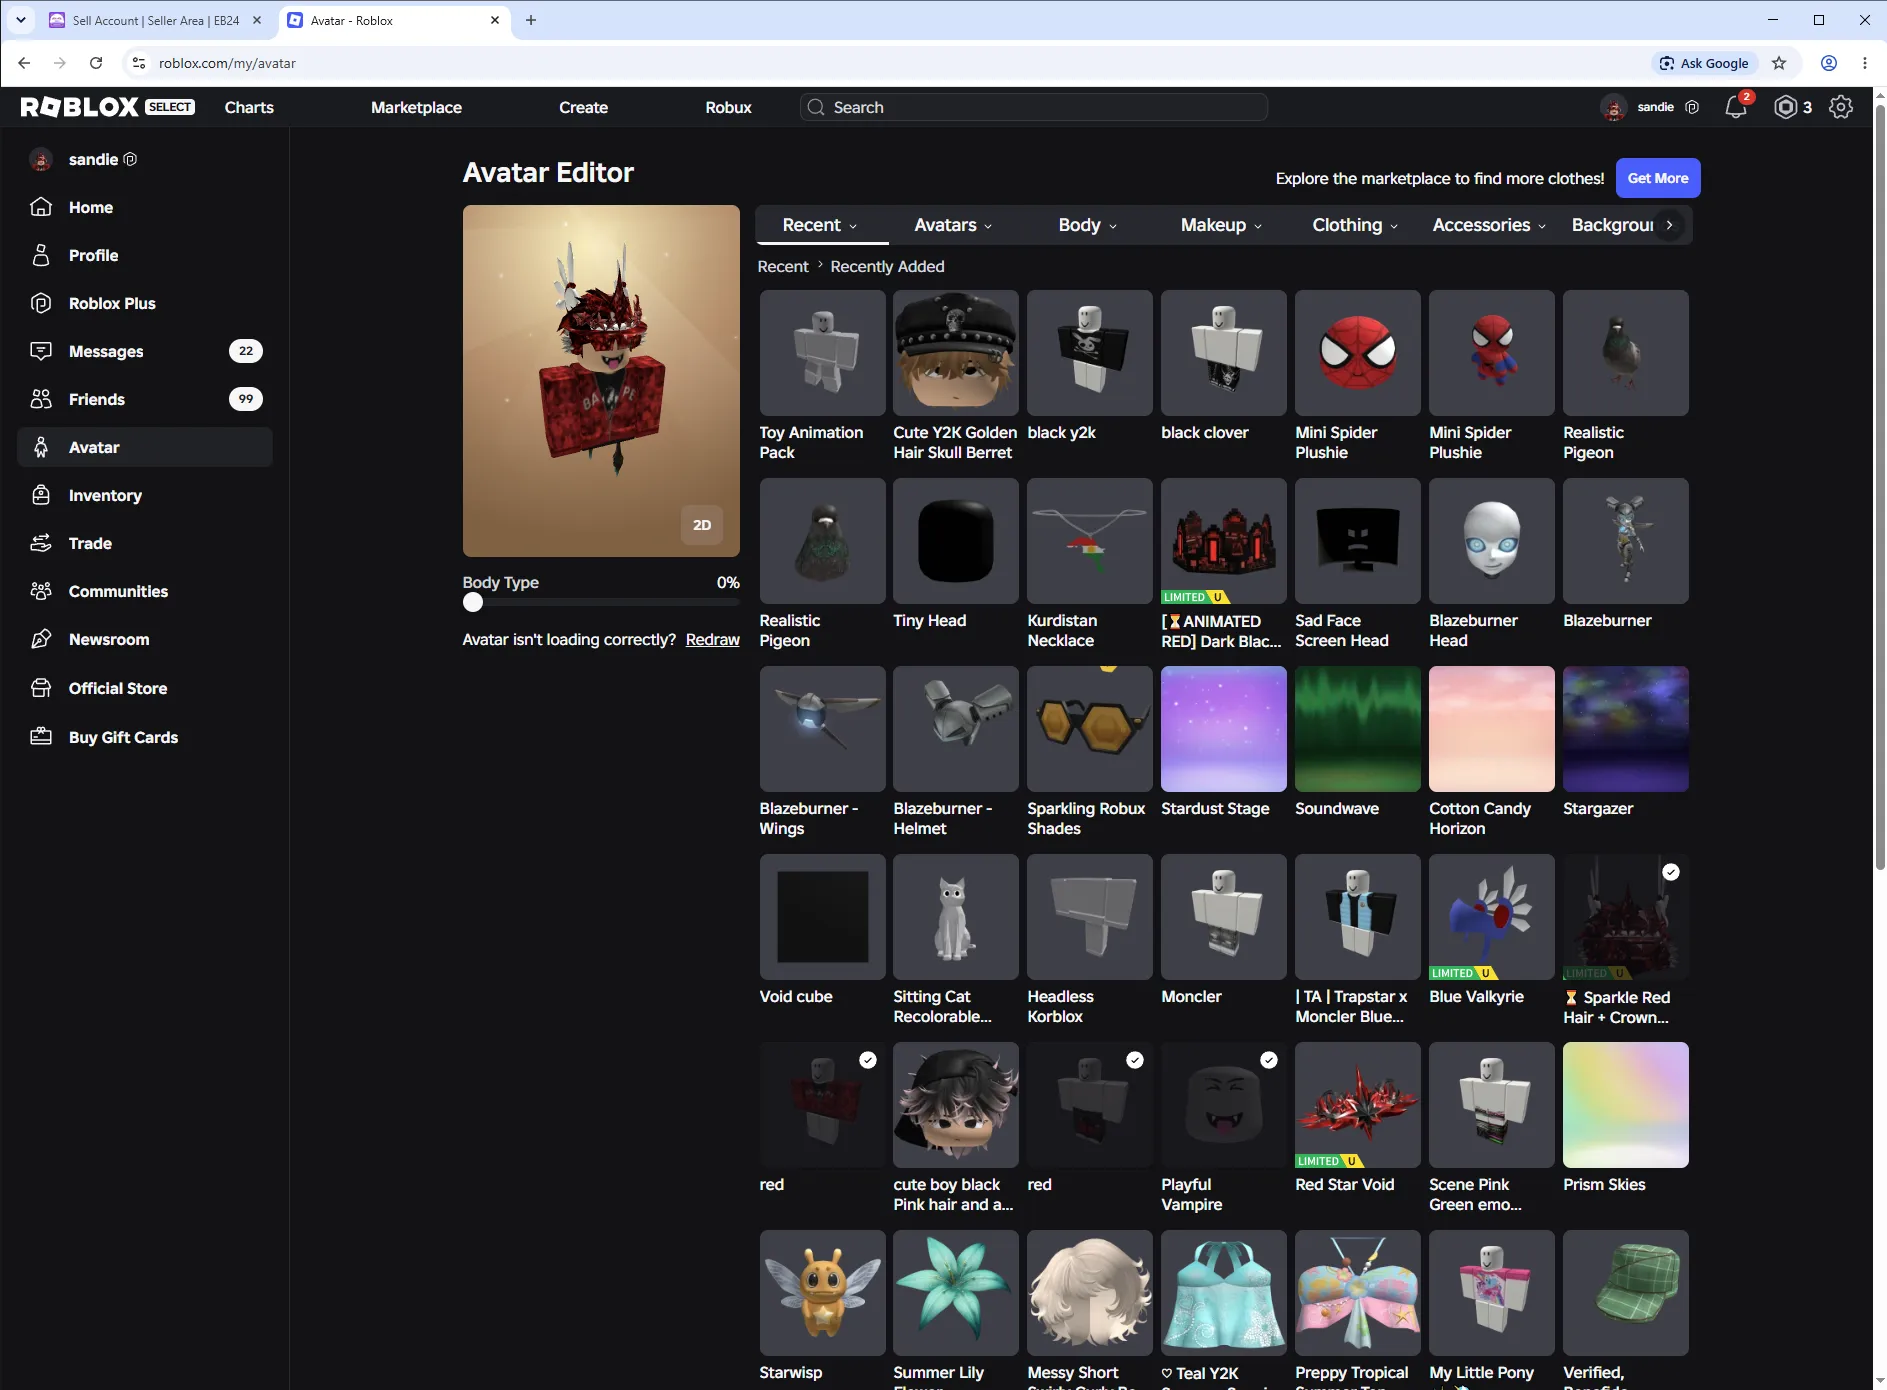Click the Roblox search field

[1034, 107]
